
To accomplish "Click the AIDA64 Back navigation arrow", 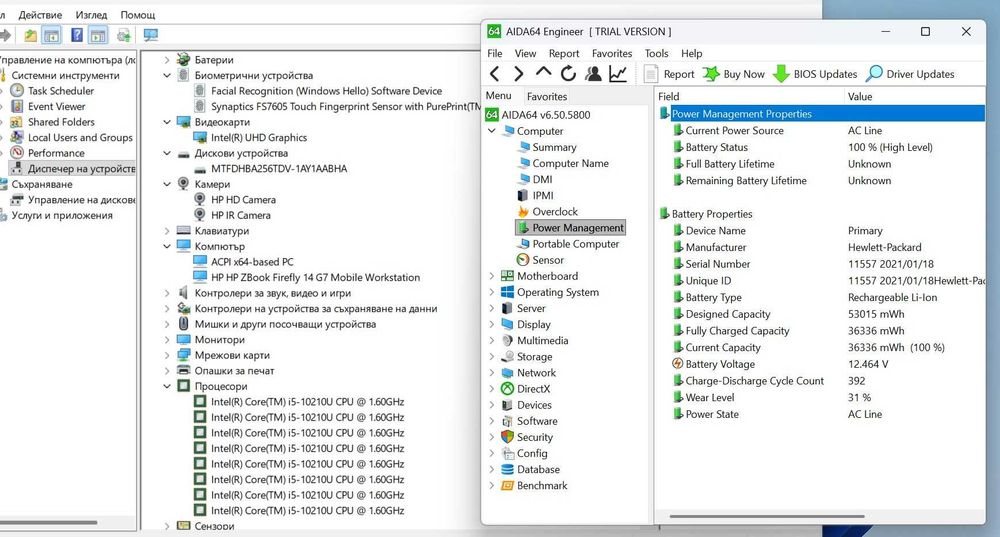I will (x=494, y=74).
